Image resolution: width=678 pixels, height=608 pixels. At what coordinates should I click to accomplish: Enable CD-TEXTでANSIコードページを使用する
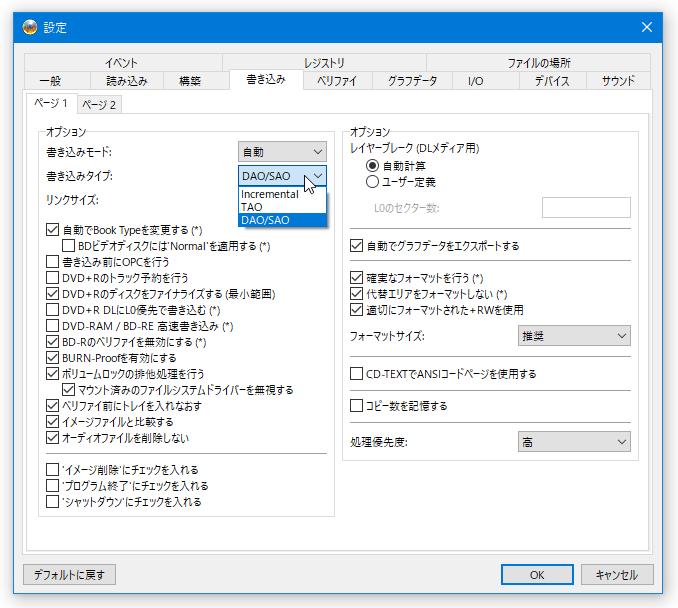pyautogui.click(x=356, y=374)
